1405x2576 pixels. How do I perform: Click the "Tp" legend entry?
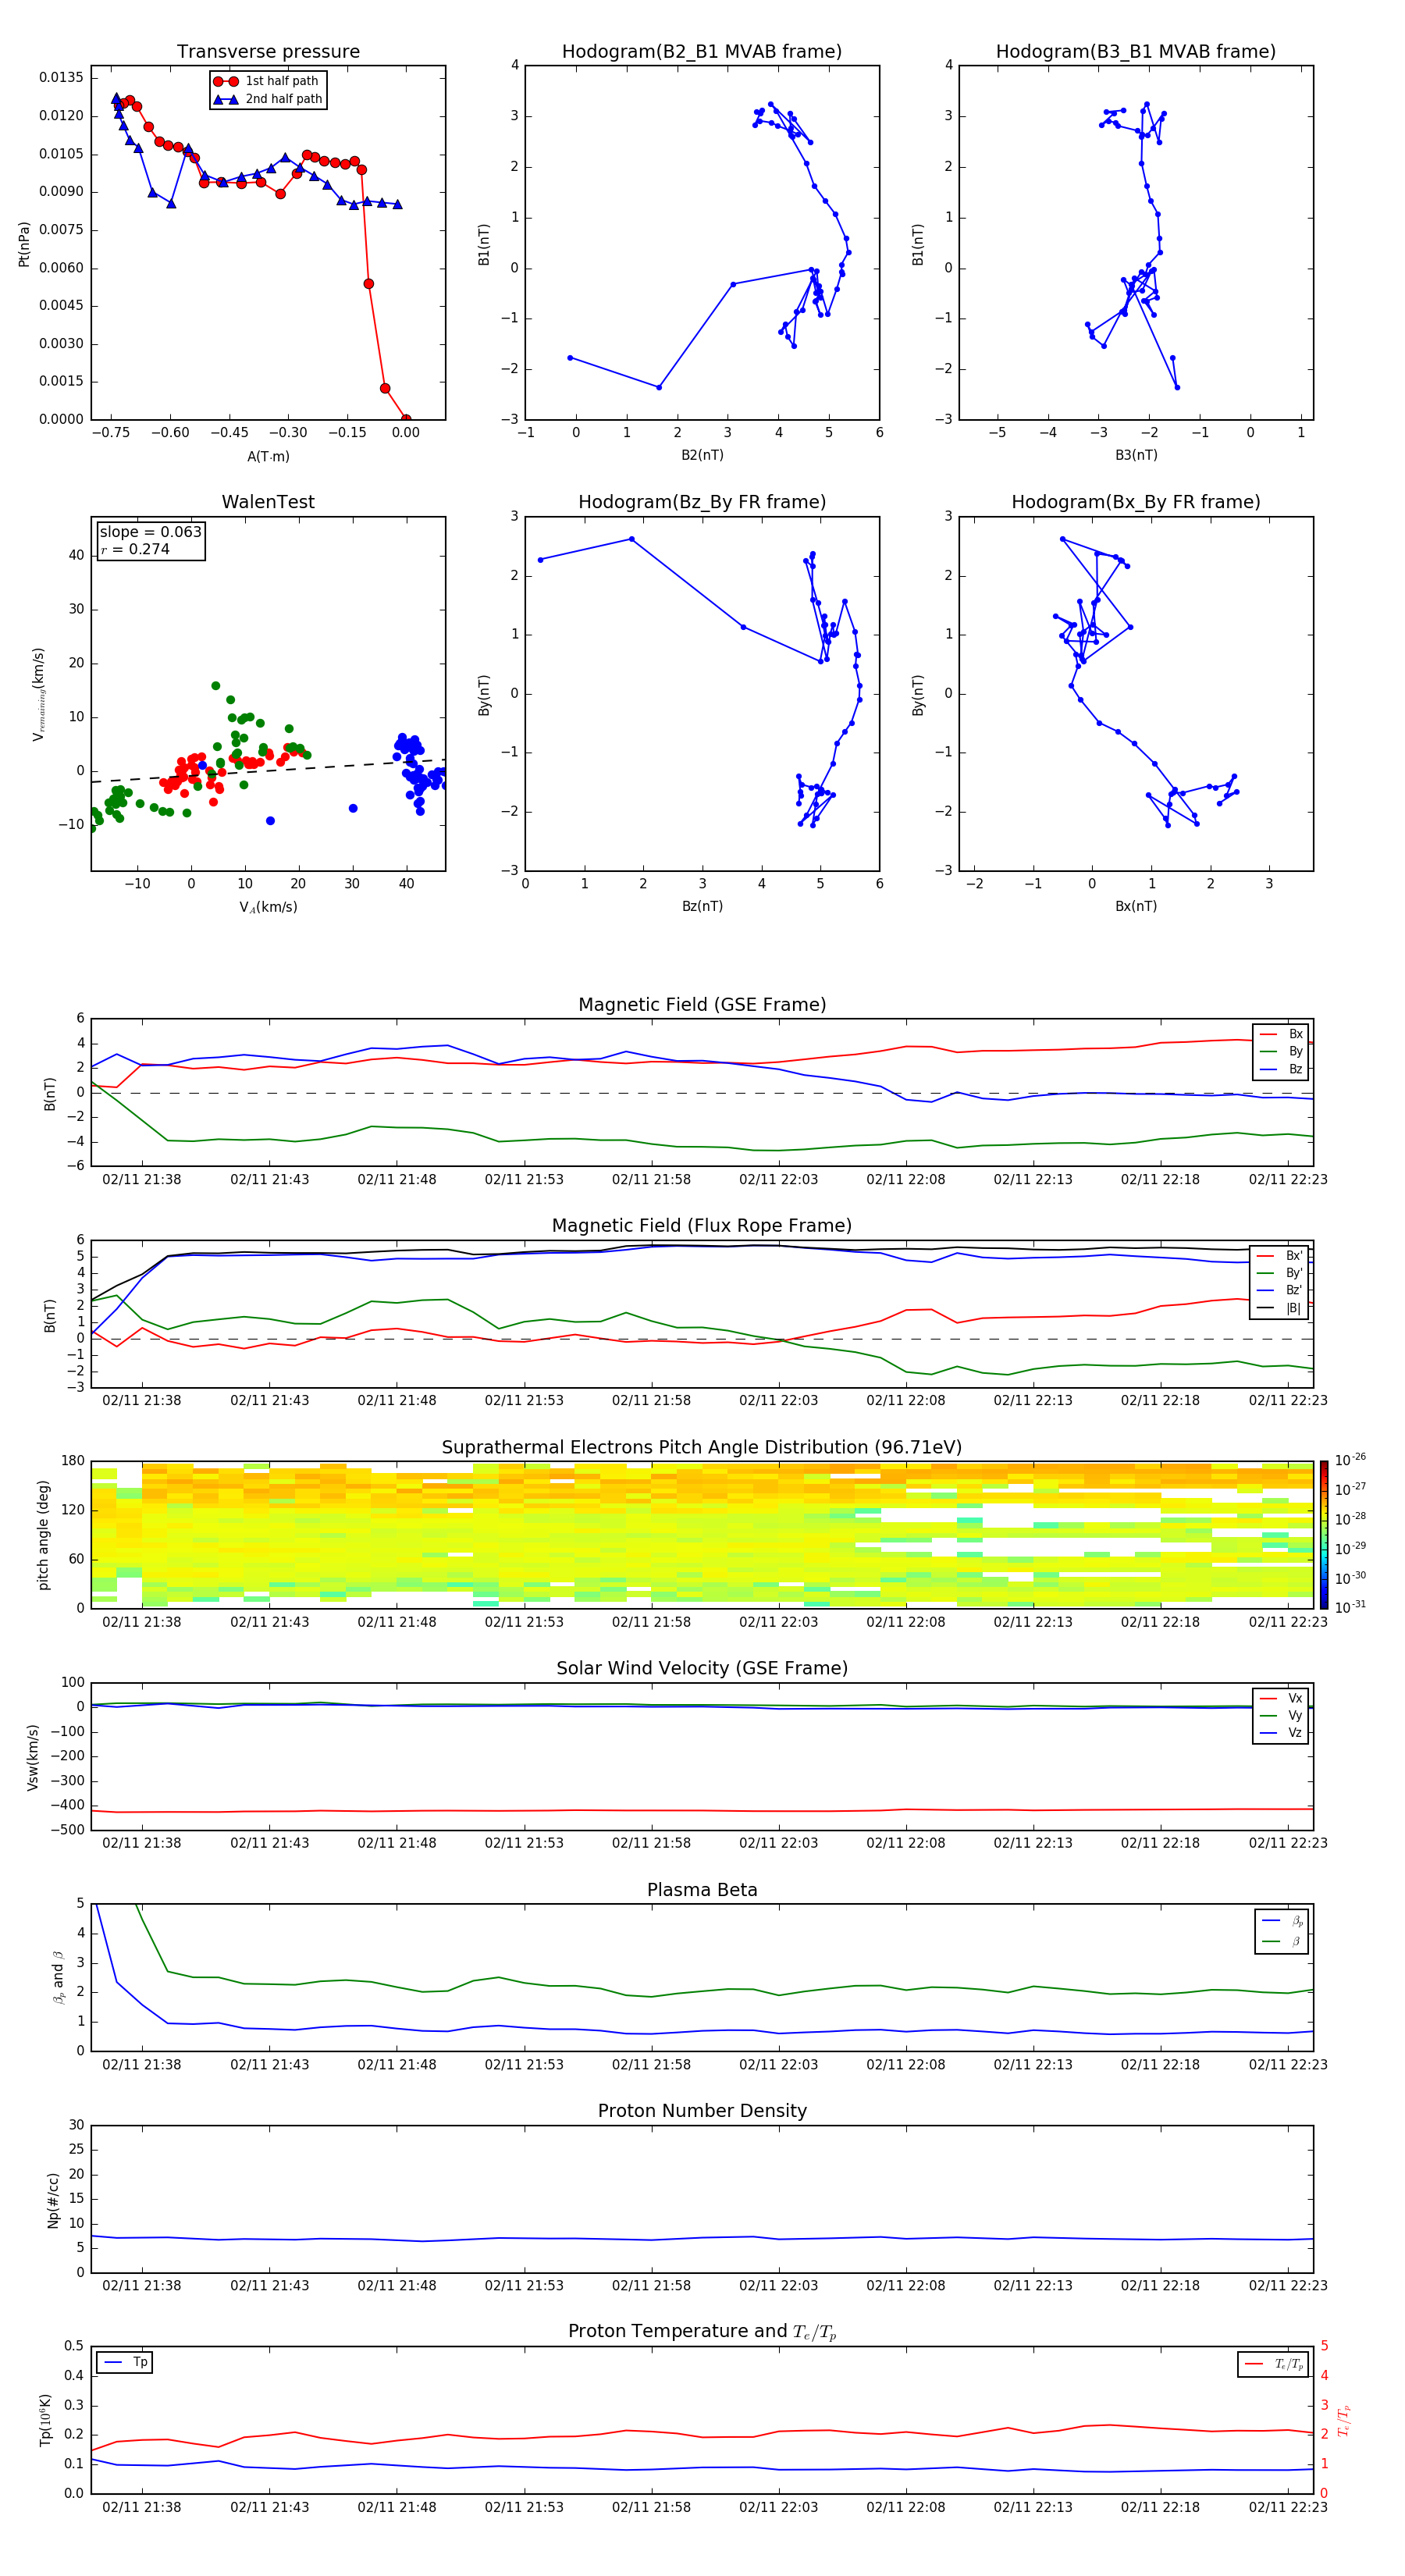tap(126, 2362)
